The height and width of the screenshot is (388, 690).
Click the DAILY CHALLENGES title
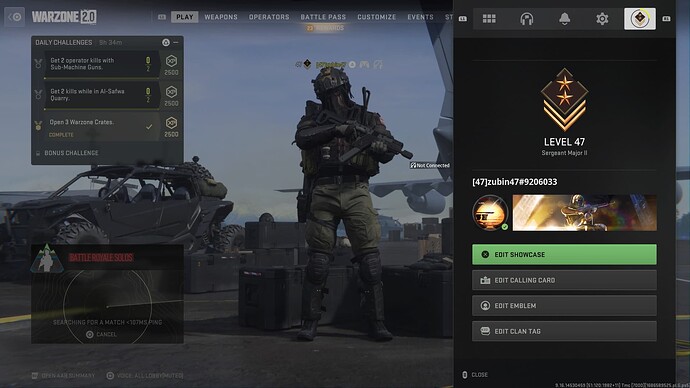(x=64, y=43)
